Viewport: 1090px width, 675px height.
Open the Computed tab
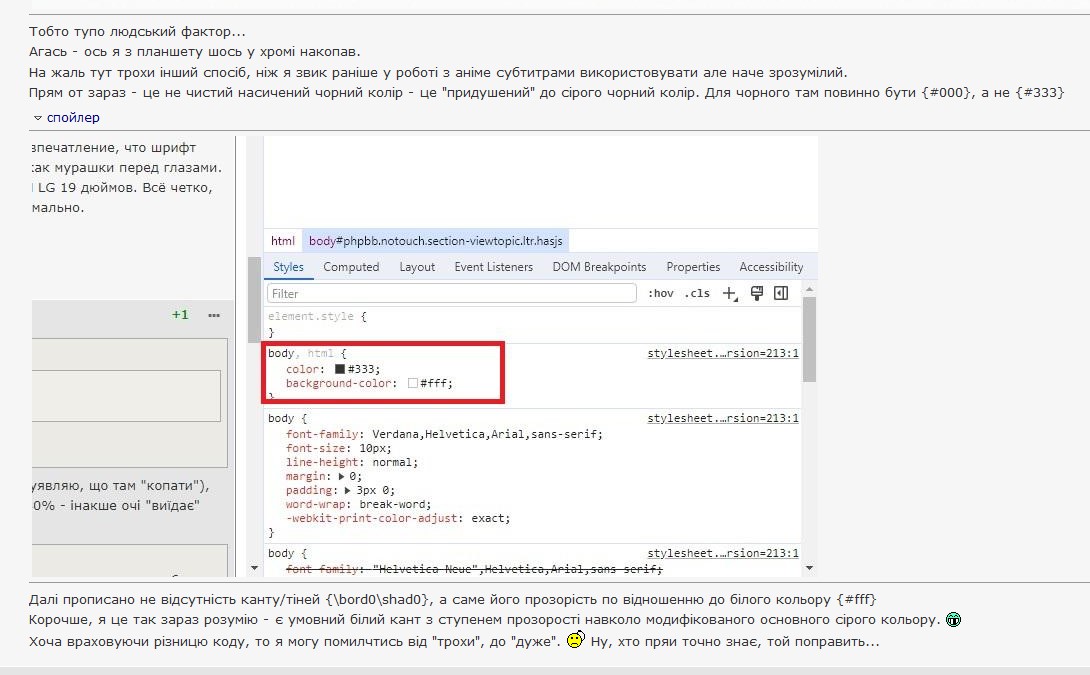351,267
